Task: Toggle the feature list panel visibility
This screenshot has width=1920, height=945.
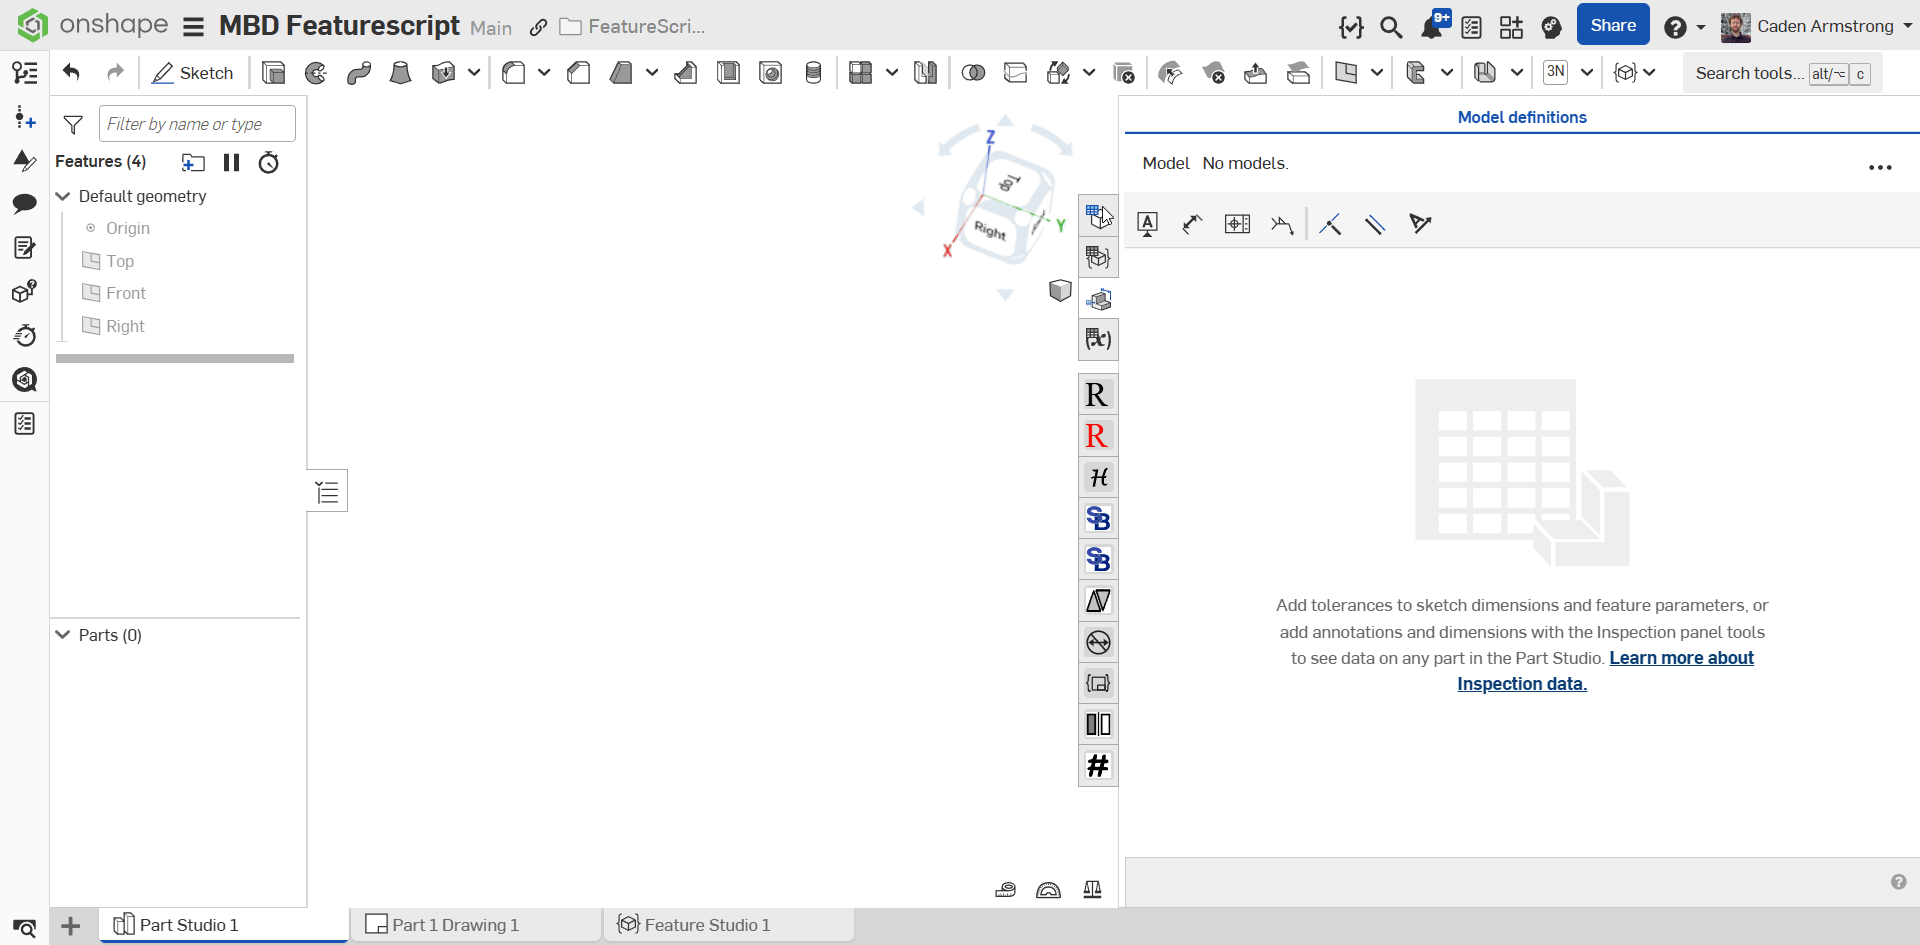Action: tap(327, 491)
